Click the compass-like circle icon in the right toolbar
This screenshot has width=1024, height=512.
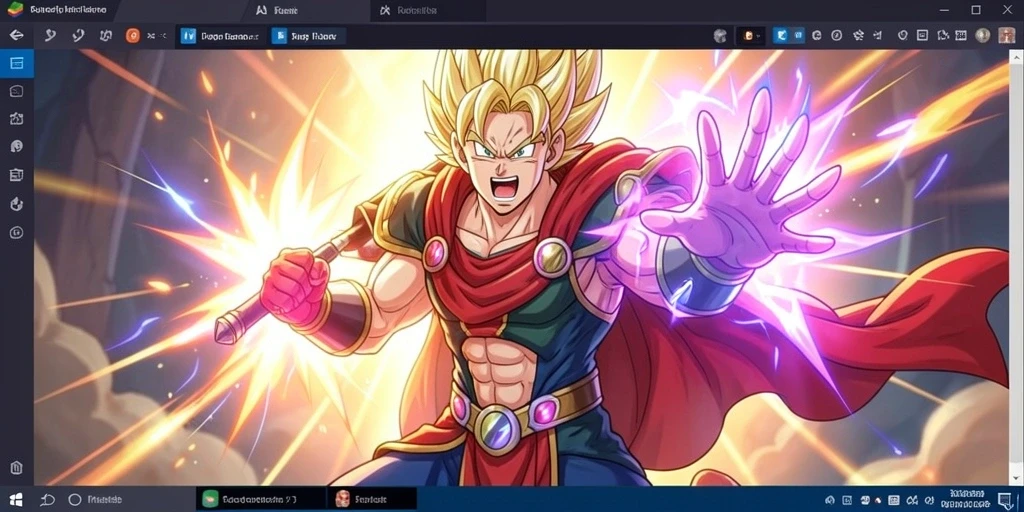(x=837, y=35)
